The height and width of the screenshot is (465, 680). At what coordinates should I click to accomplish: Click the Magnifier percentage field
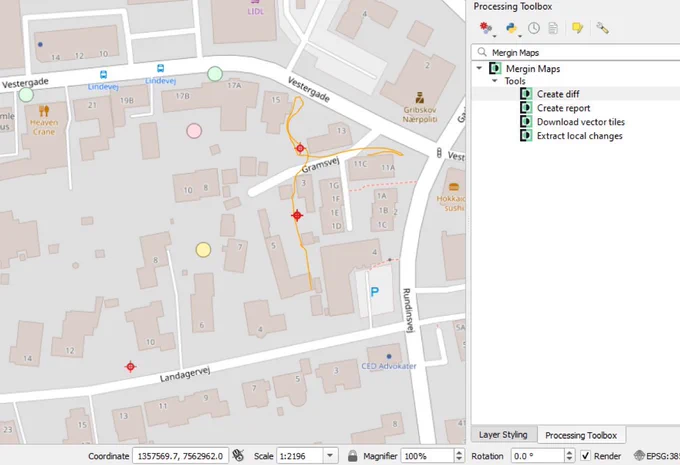coord(427,456)
